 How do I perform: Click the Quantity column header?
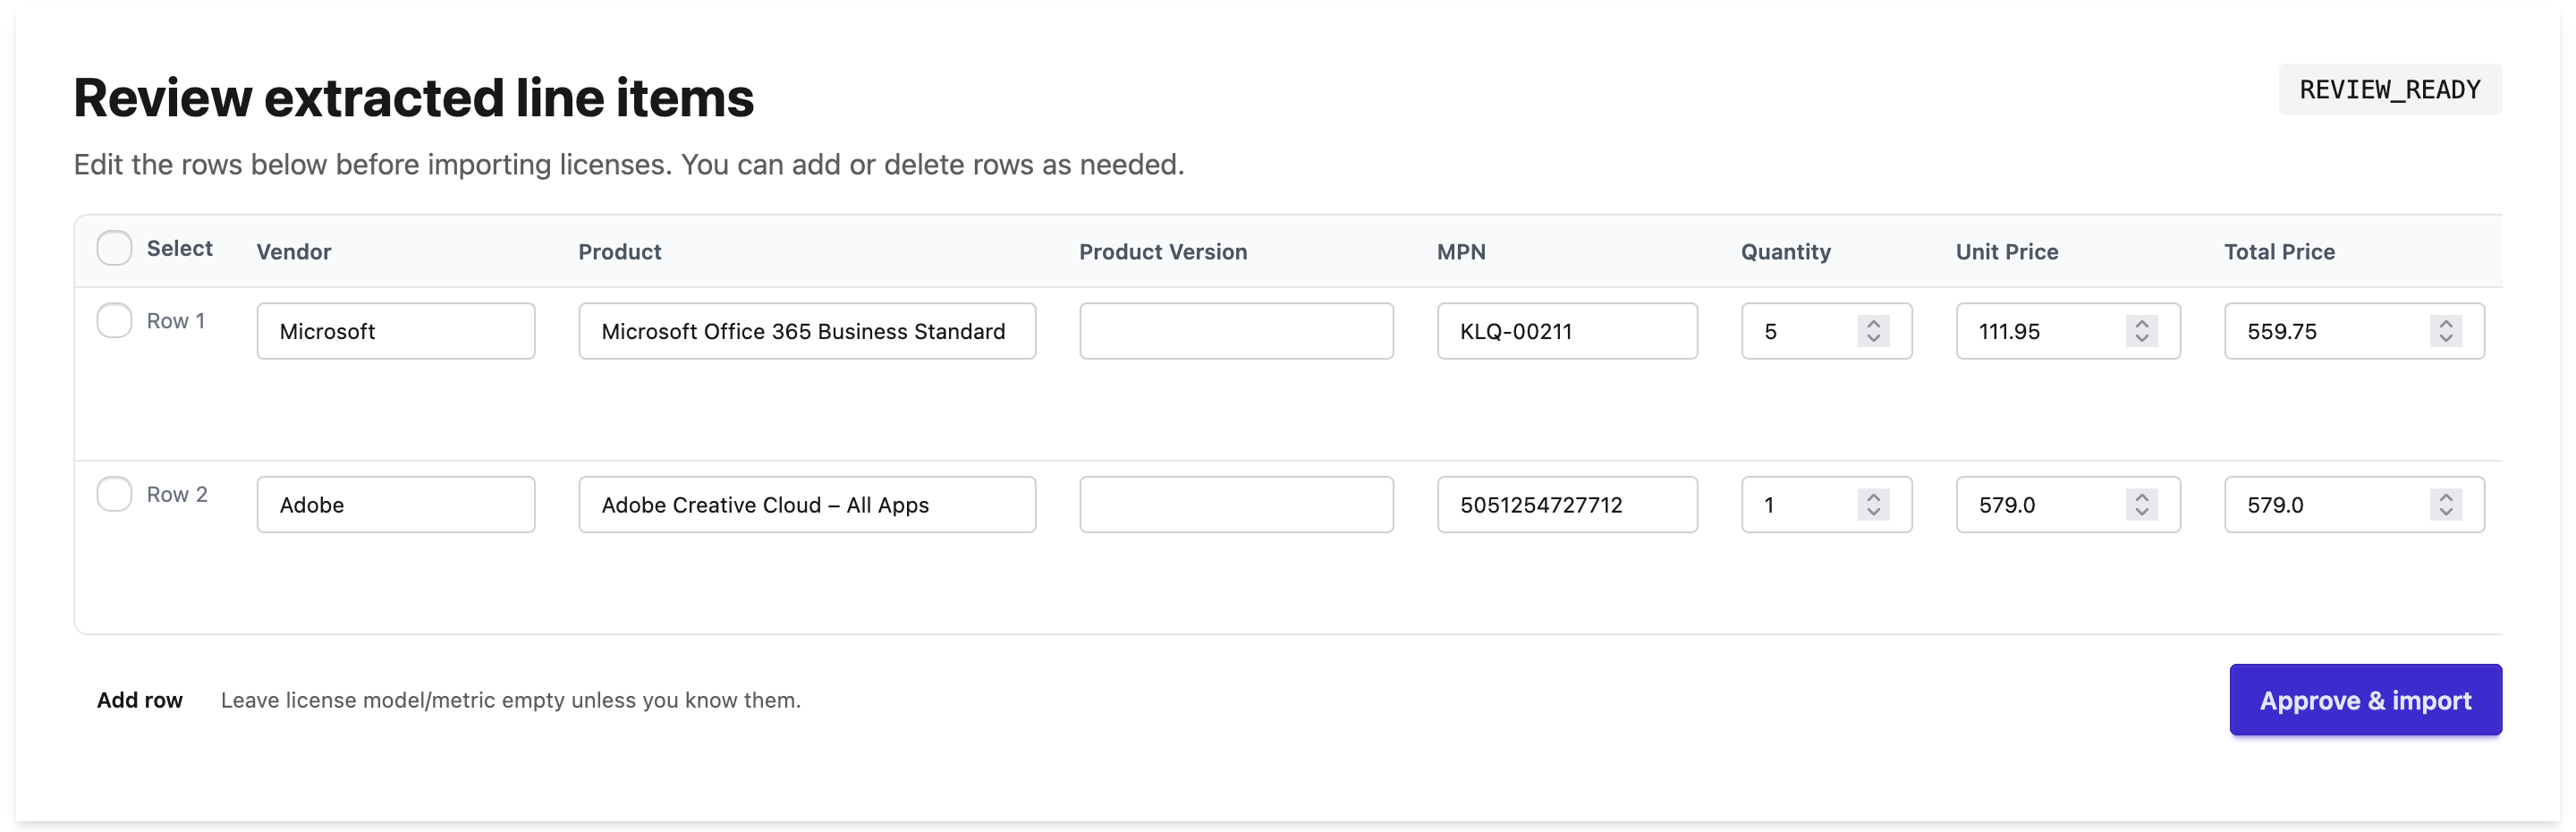click(x=1785, y=252)
